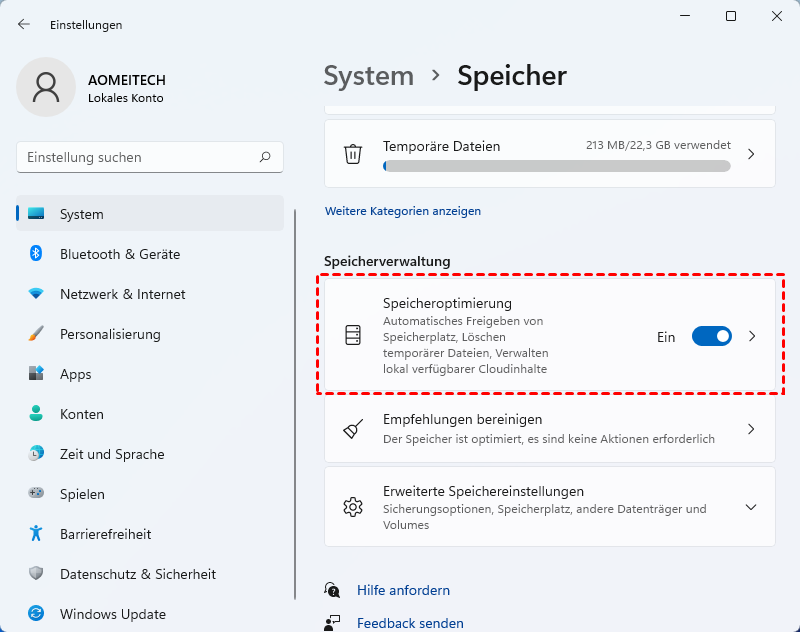
Task: Click the Hilfe anfordern link
Action: (403, 590)
